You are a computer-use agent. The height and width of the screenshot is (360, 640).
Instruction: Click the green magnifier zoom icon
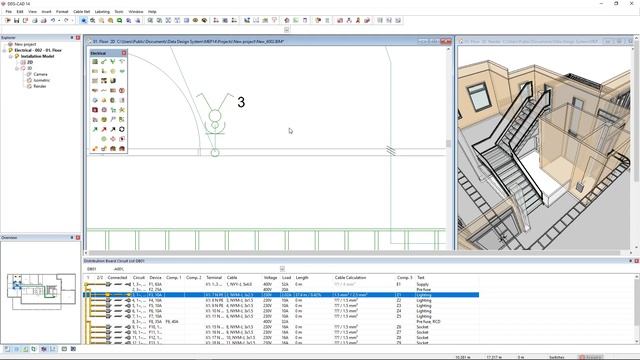click(120, 20)
